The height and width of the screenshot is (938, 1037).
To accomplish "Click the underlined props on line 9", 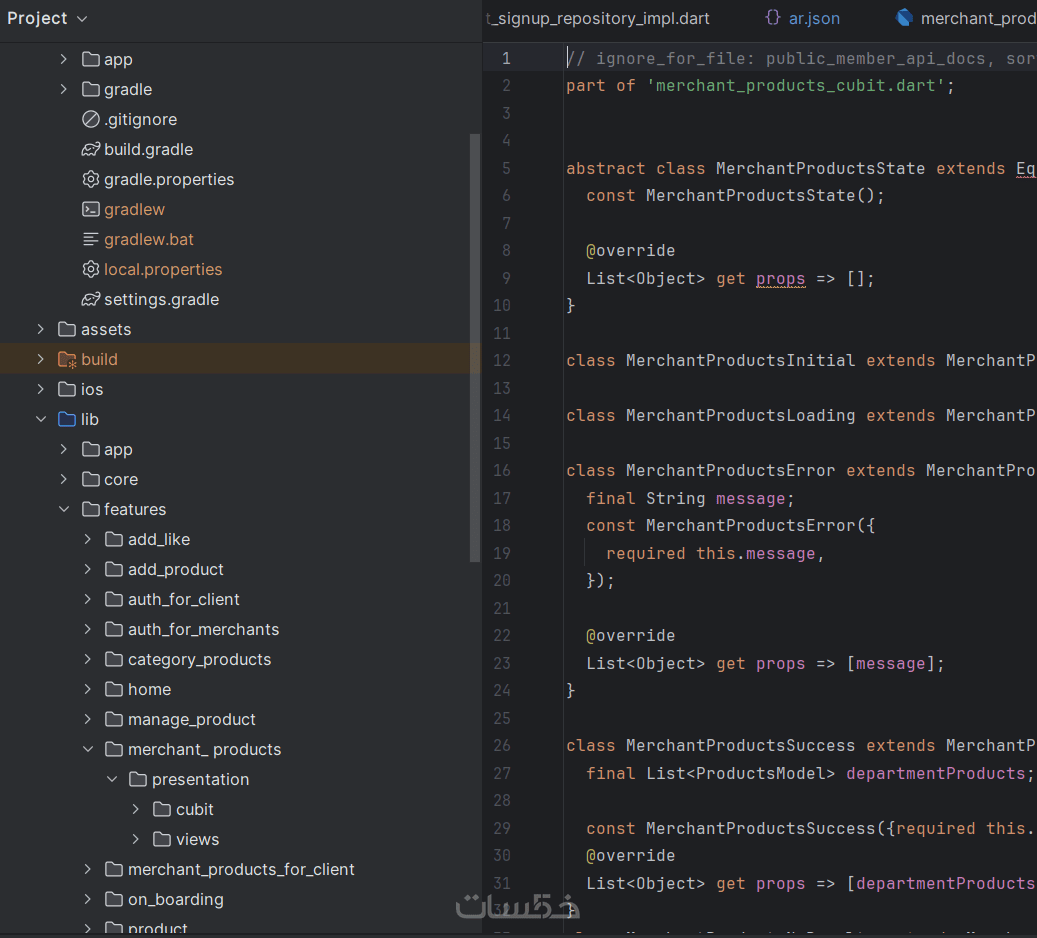I will pos(780,278).
